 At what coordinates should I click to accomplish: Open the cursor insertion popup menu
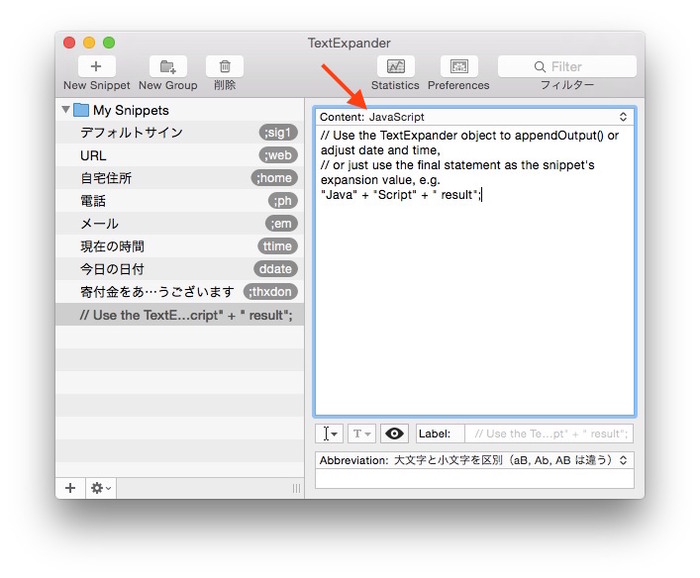click(x=329, y=433)
